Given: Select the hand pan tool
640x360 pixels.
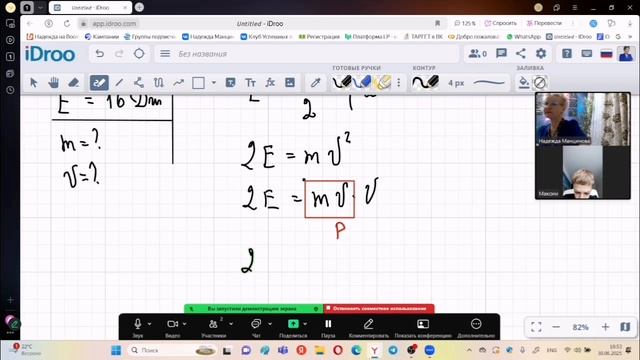Looking at the screenshot, I should point(53,83).
